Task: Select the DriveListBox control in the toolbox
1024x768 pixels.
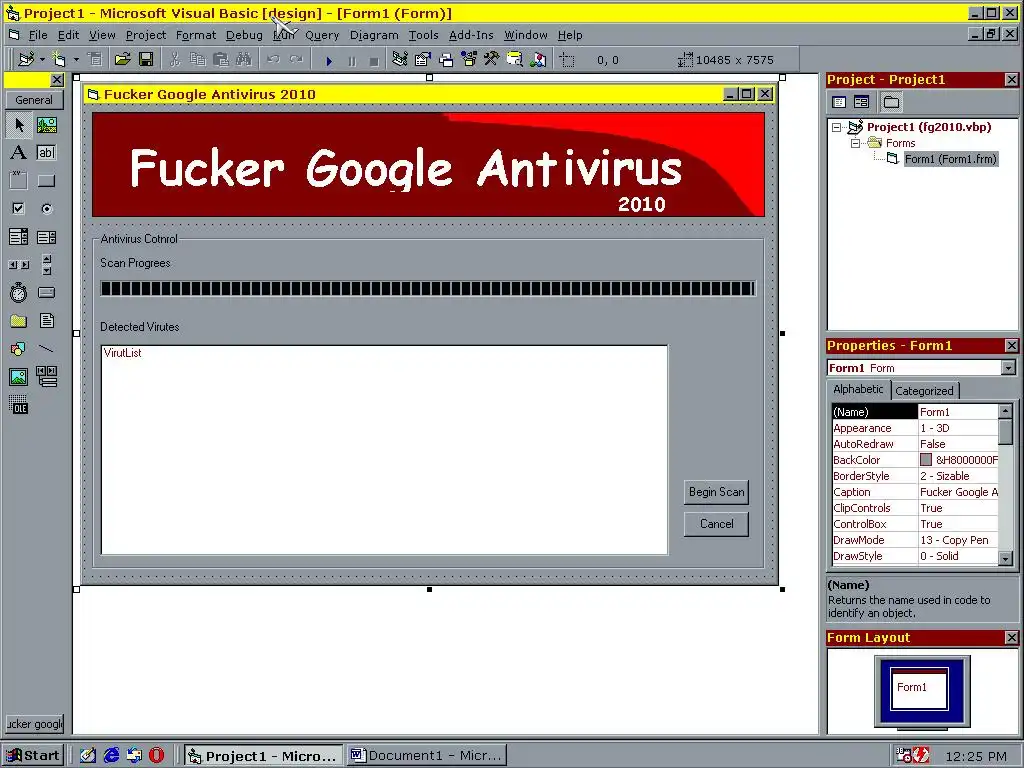Action: [46, 293]
